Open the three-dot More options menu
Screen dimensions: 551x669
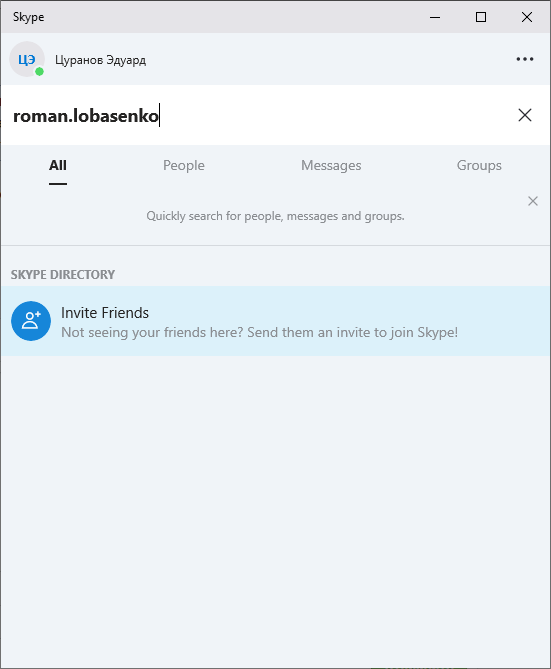[x=525, y=59]
